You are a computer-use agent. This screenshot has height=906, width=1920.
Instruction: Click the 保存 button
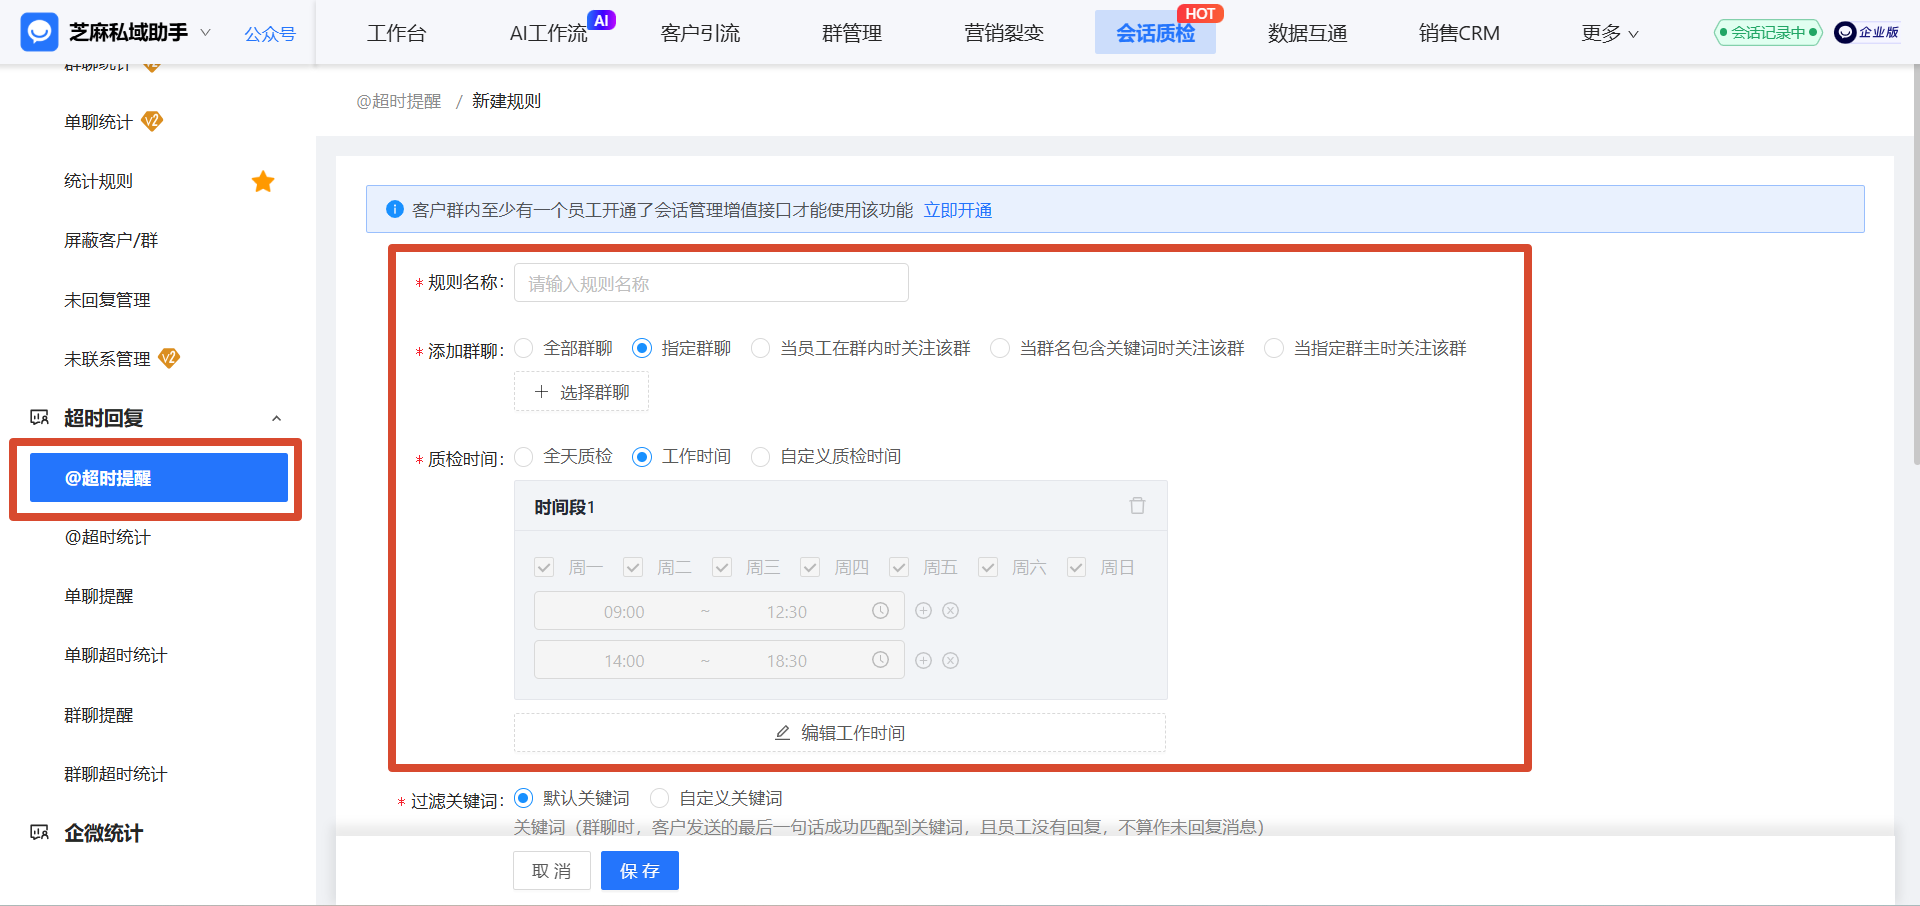[640, 870]
